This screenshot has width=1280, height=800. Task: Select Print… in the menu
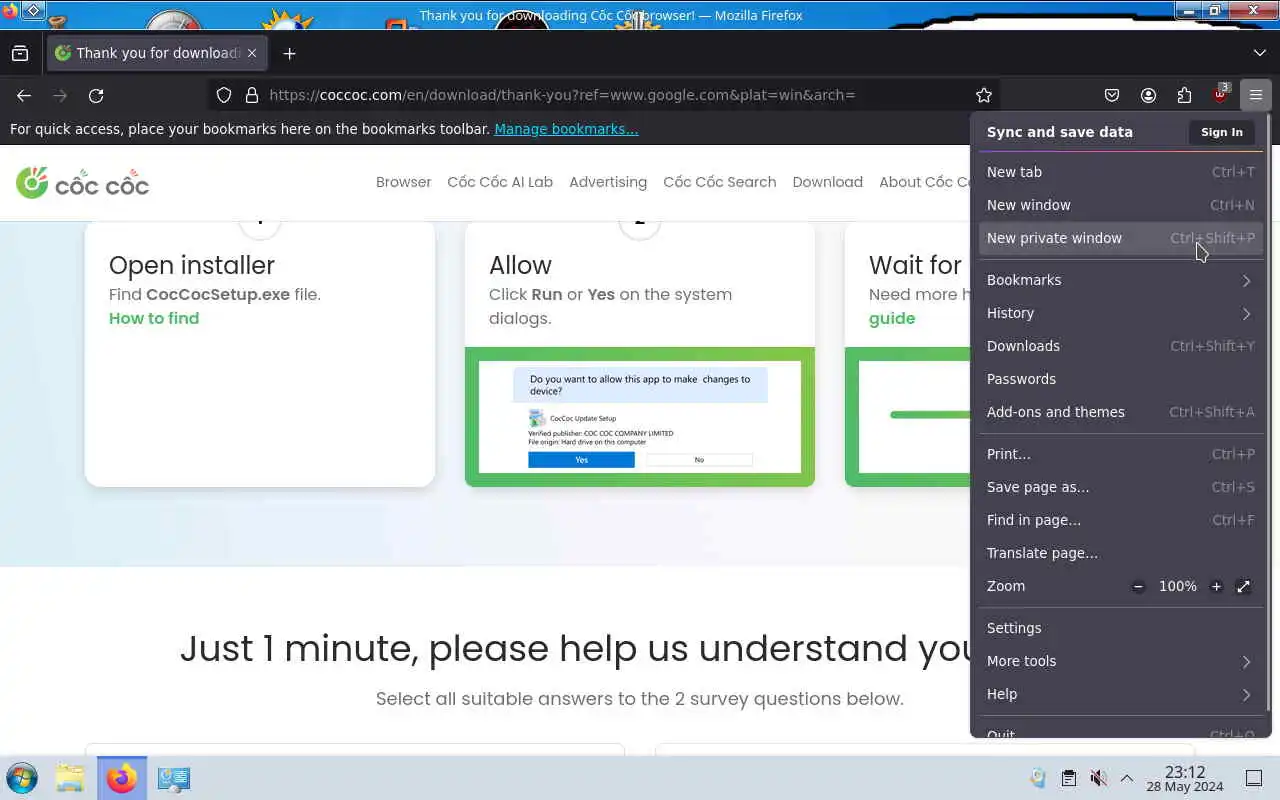1120,454
